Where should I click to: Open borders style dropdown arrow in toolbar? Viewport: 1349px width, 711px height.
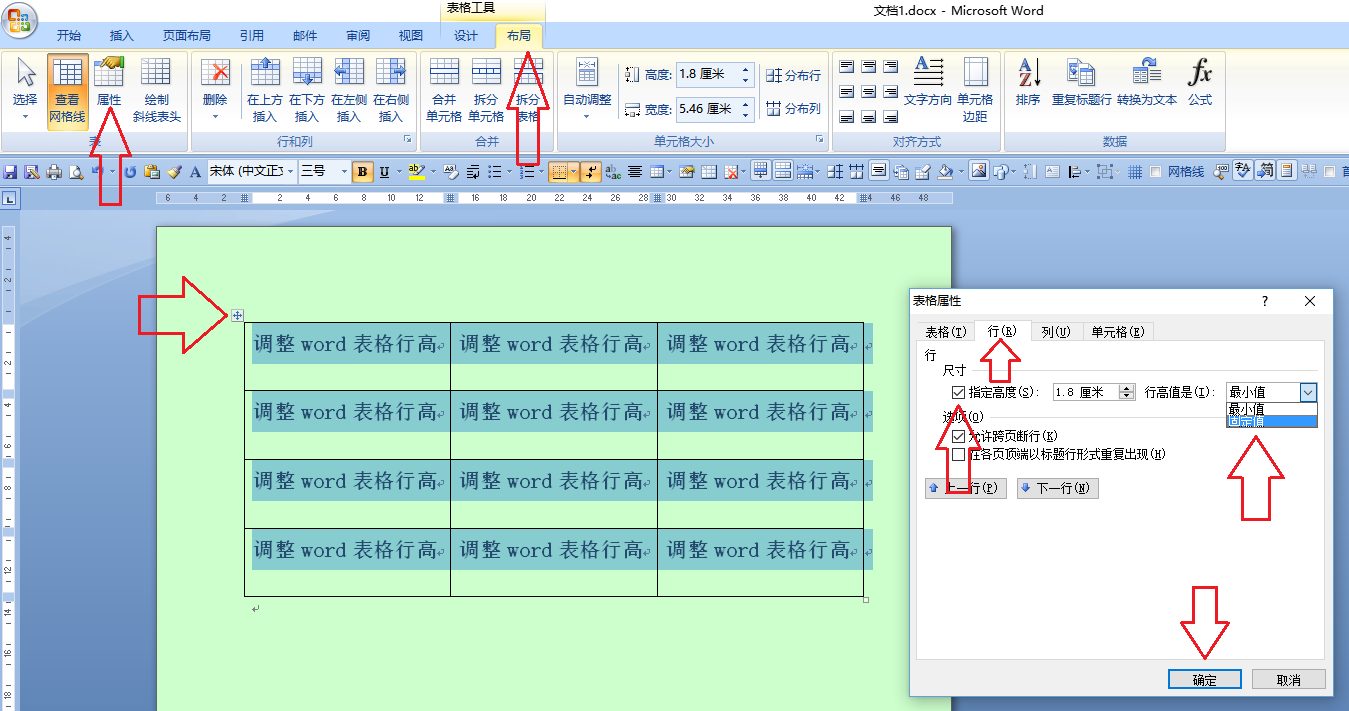click(x=574, y=172)
